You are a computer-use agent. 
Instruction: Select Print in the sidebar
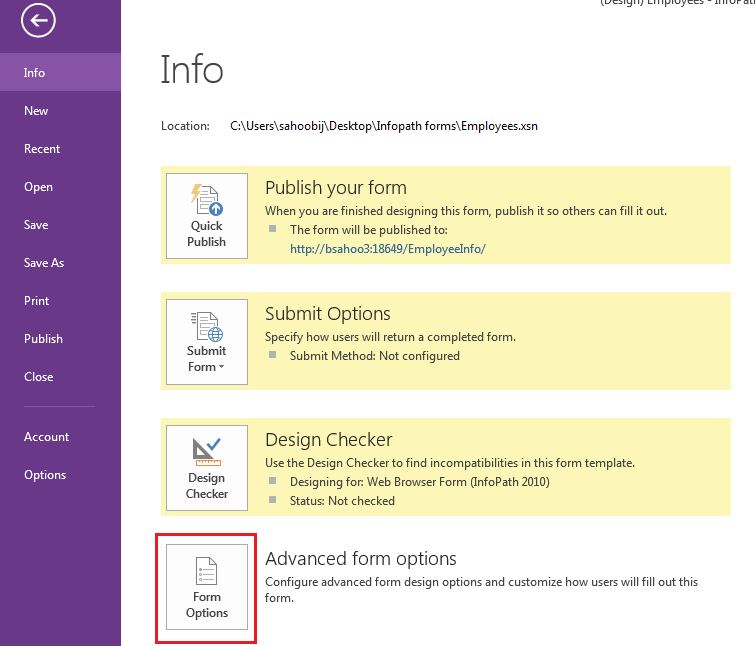click(x=60, y=300)
